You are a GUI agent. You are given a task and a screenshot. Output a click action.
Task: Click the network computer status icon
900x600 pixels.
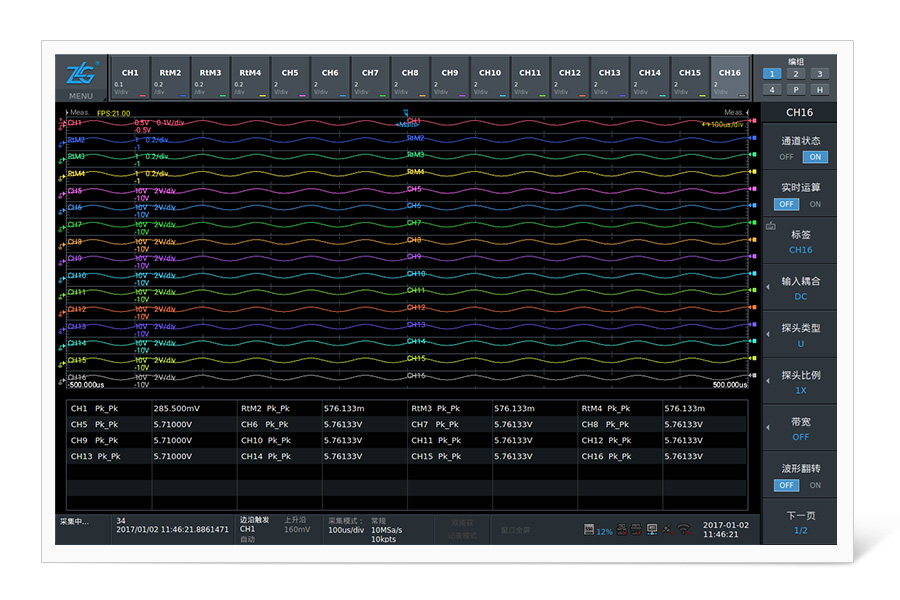click(653, 529)
